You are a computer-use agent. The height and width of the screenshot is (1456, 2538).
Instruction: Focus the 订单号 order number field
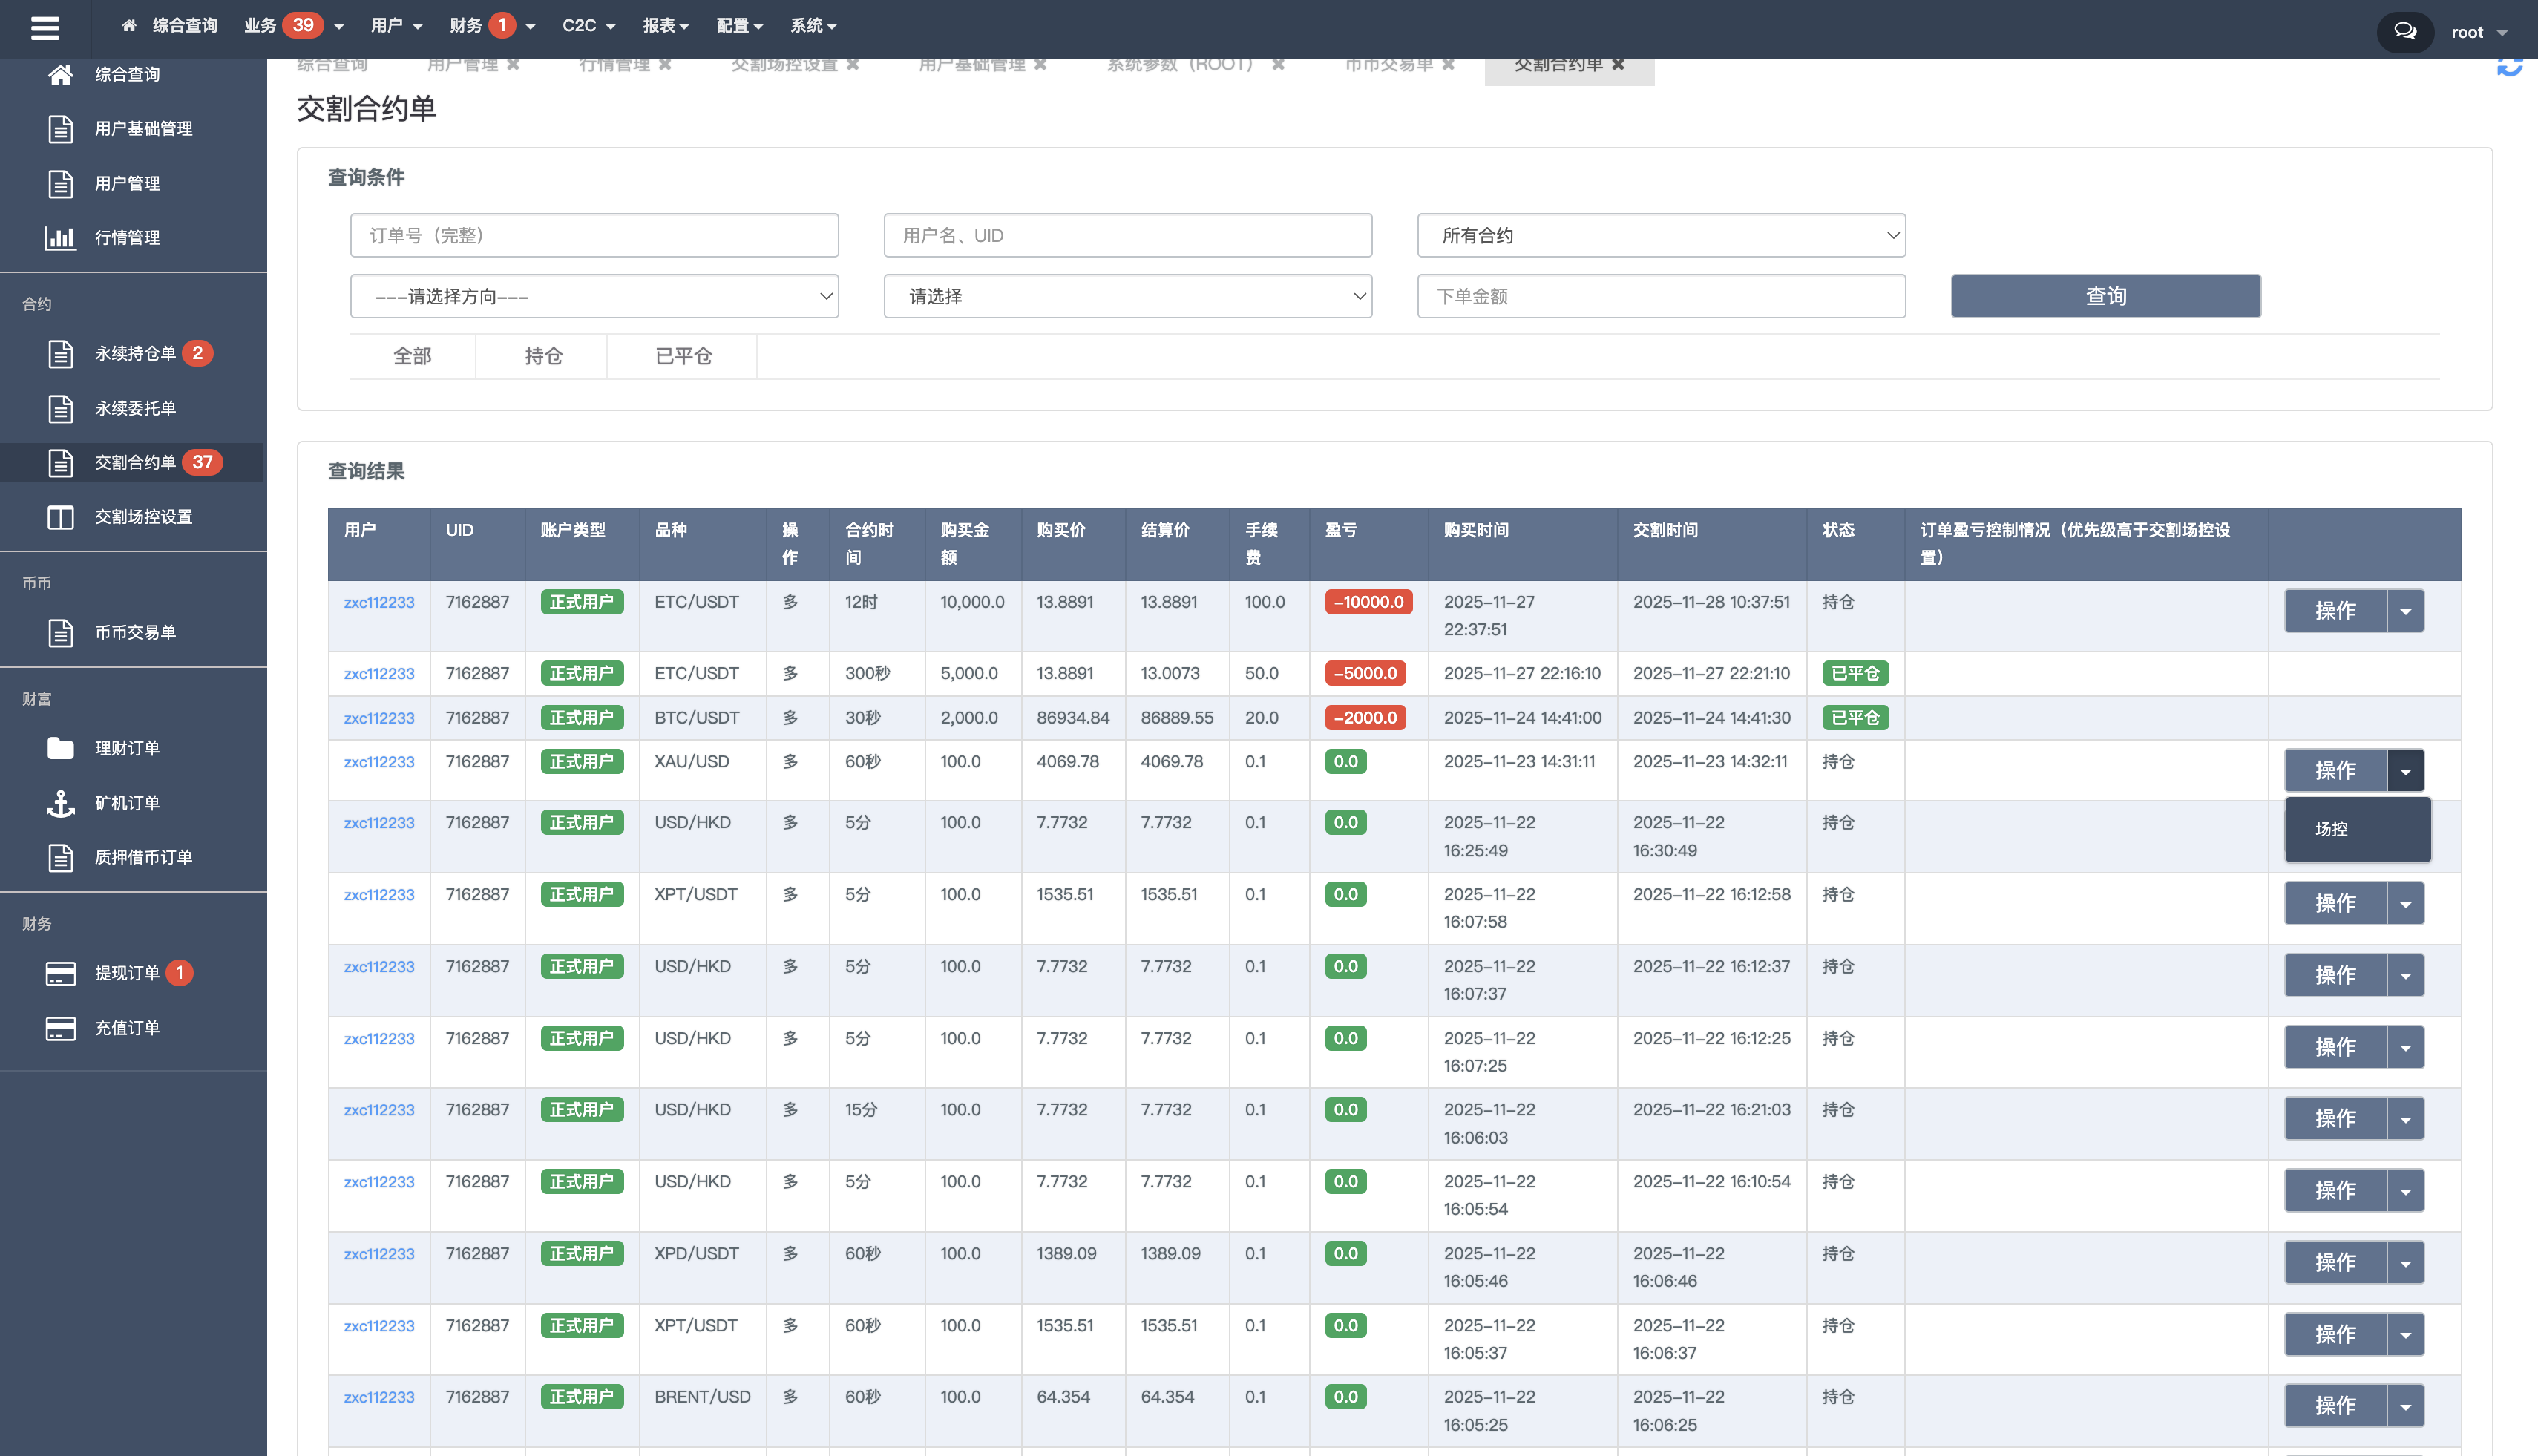pyautogui.click(x=594, y=236)
